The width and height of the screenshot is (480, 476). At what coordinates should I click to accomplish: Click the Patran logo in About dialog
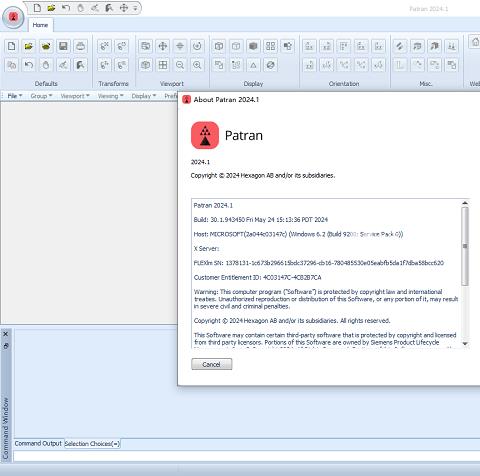(x=205, y=135)
